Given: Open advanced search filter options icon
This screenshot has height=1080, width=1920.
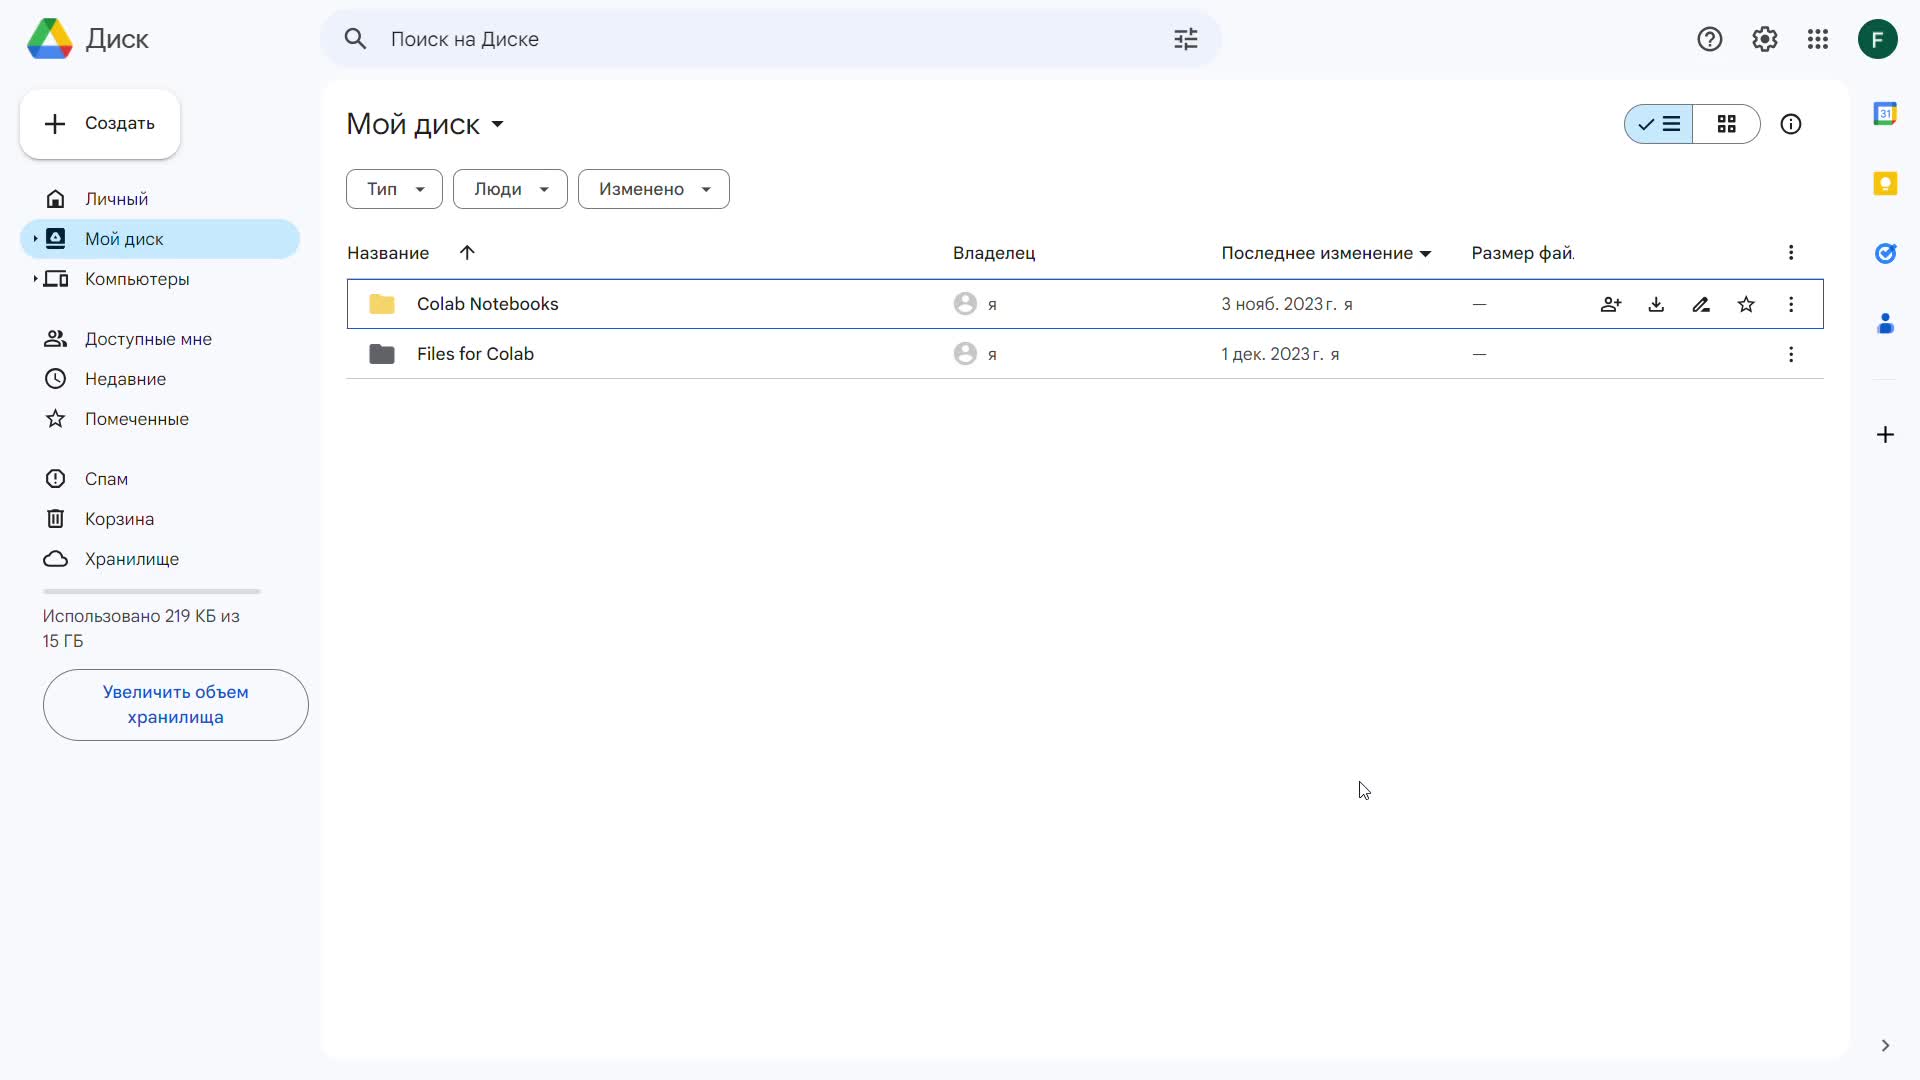Looking at the screenshot, I should (1185, 39).
